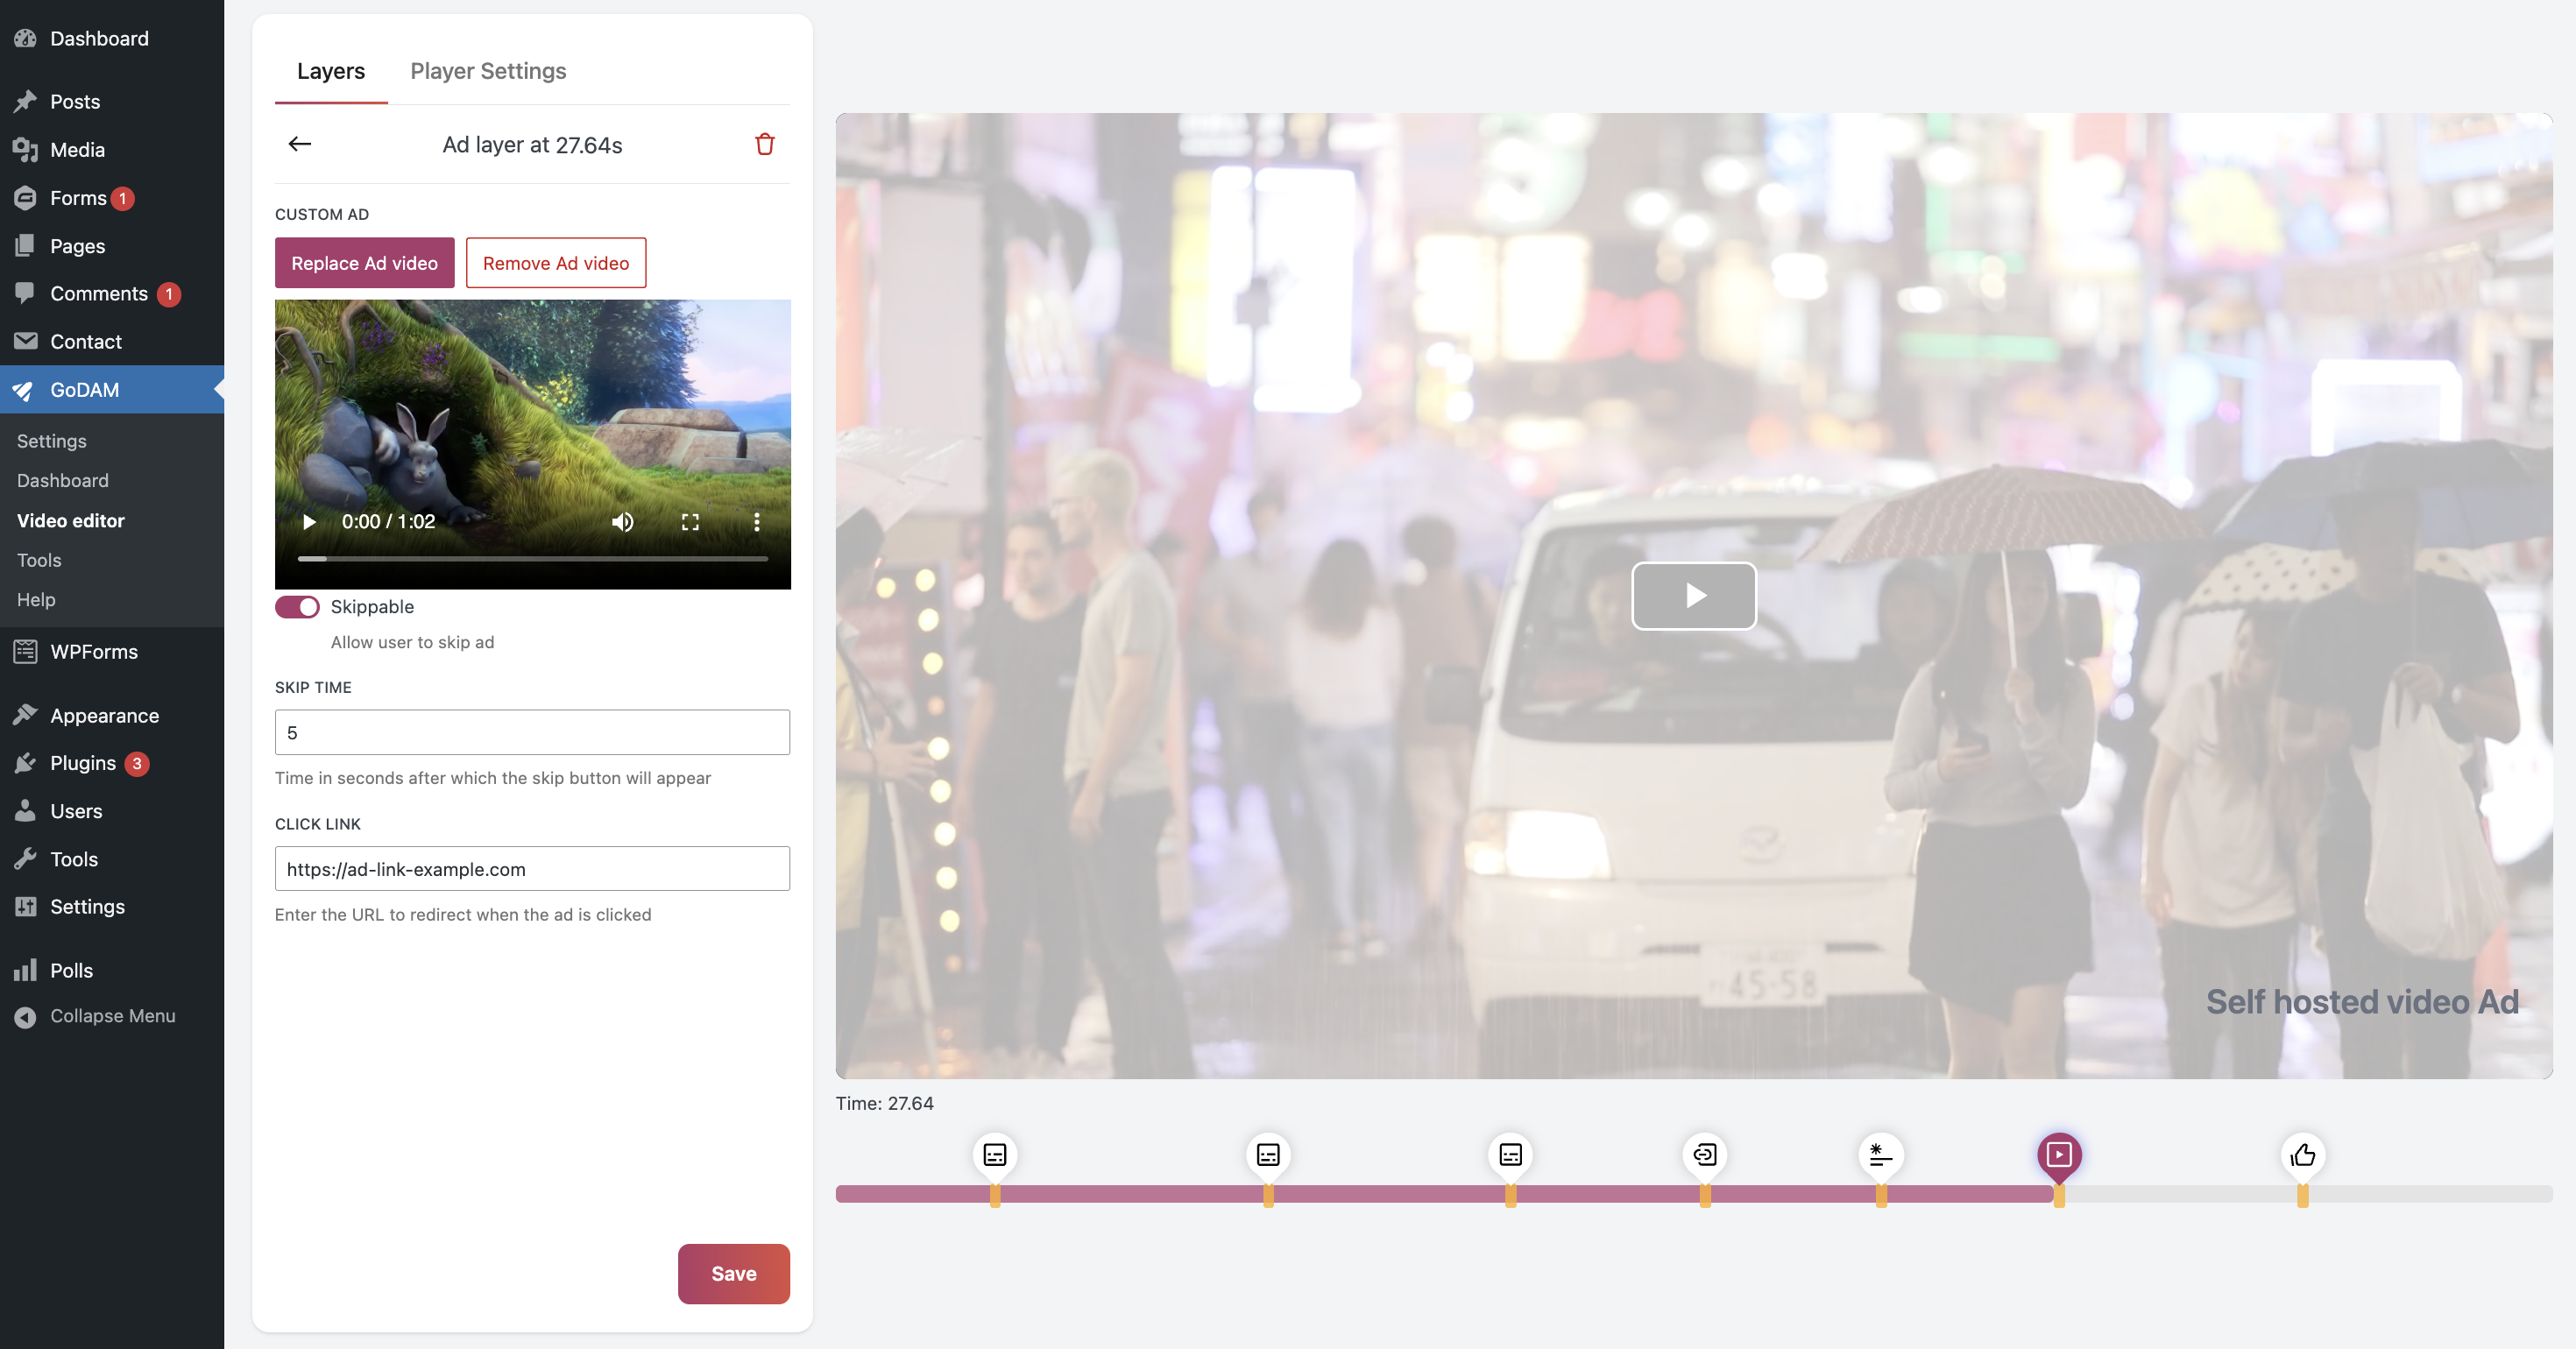Click the 'Time: 27.64' label

point(885,1103)
